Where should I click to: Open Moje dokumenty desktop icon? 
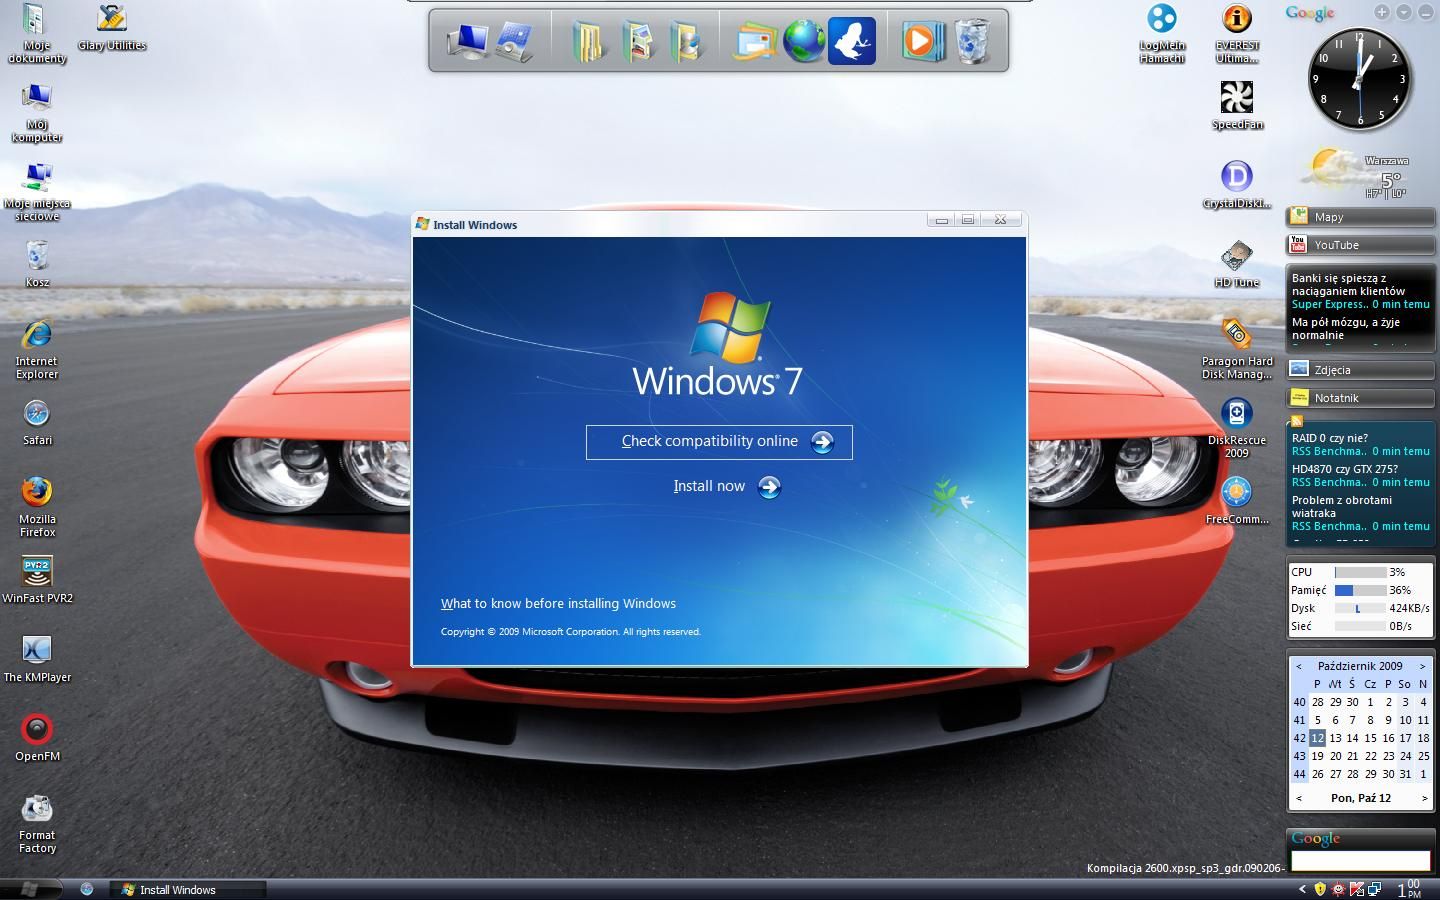point(37,33)
